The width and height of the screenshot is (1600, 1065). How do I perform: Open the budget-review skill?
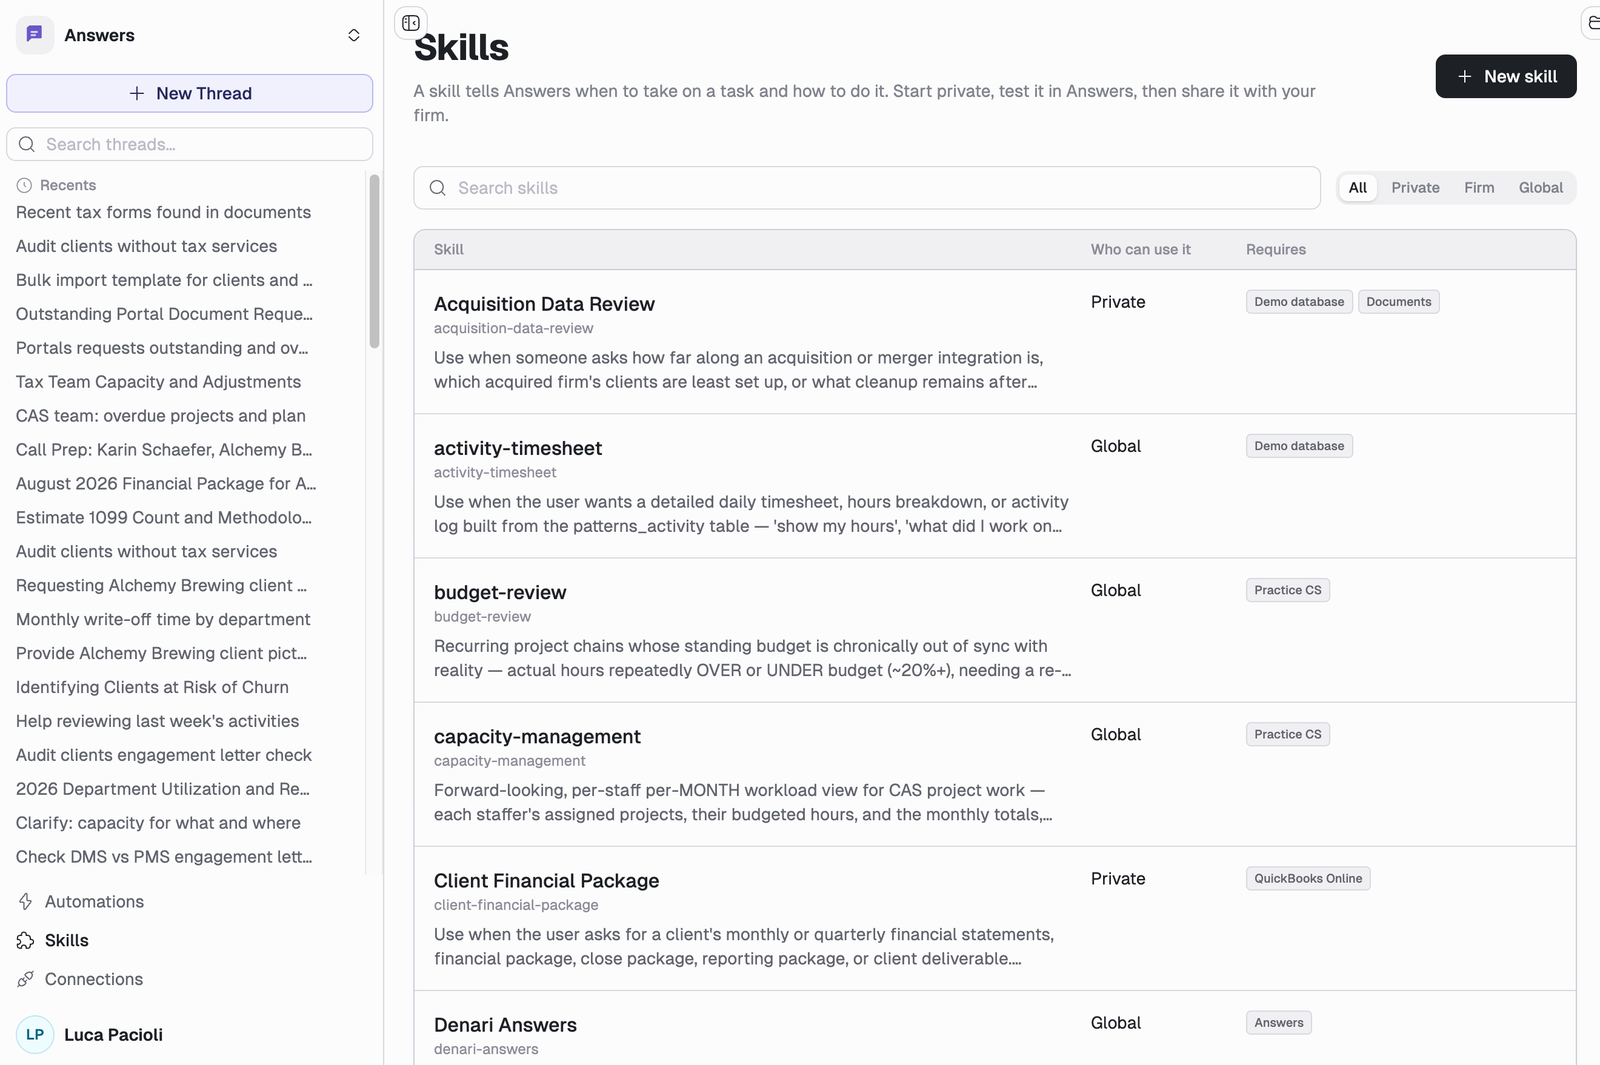500,592
